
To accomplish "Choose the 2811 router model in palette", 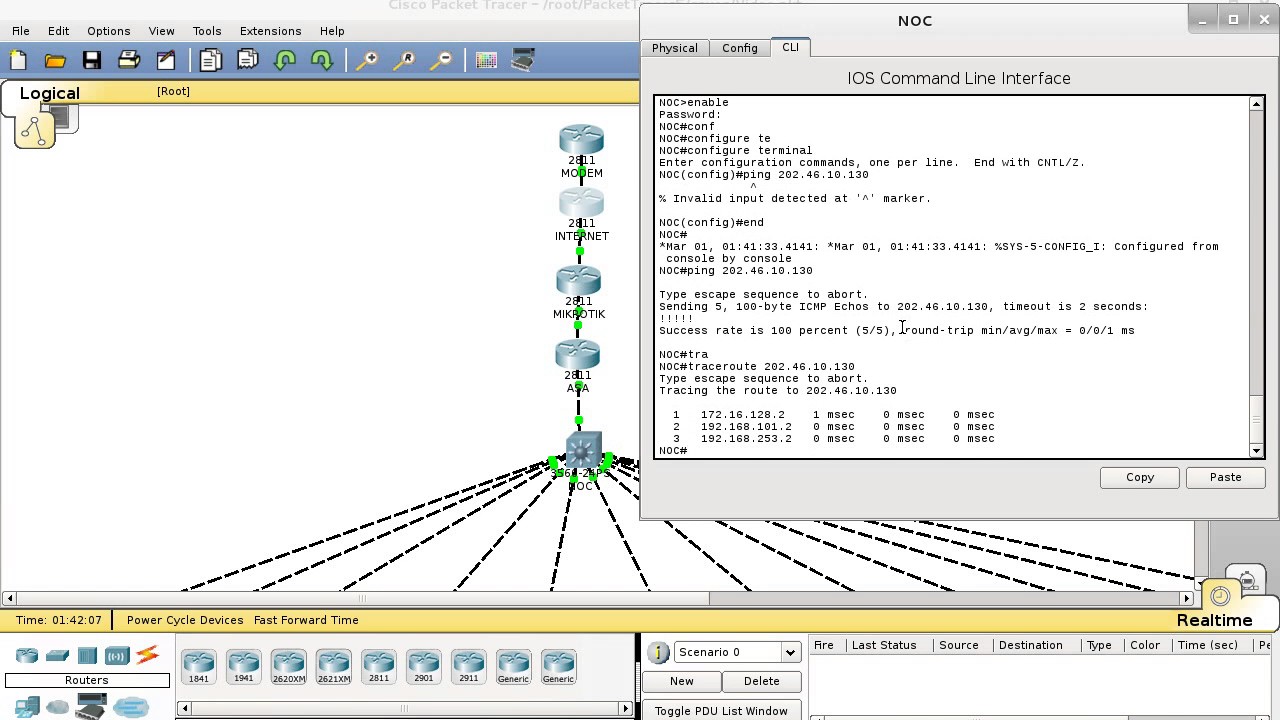I will (378, 667).
